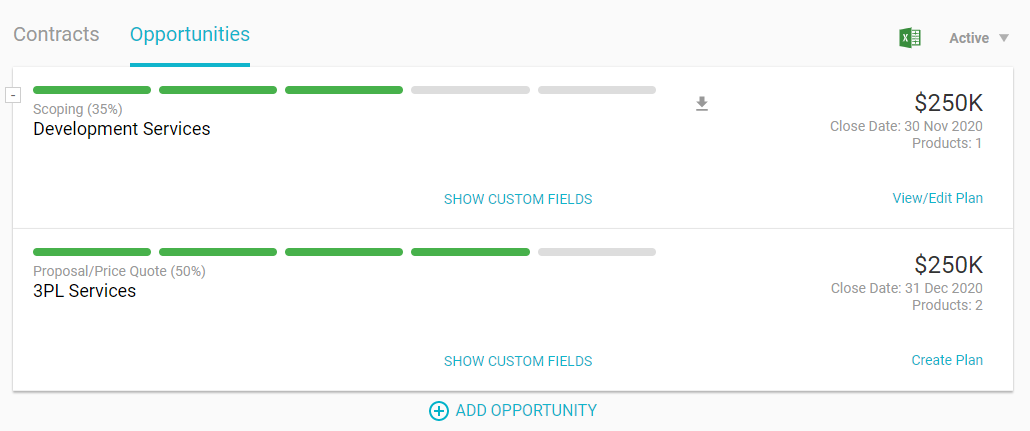This screenshot has height=431, width=1030.
Task: Click fourth gray stage of Development Services
Action: [x=470, y=90]
